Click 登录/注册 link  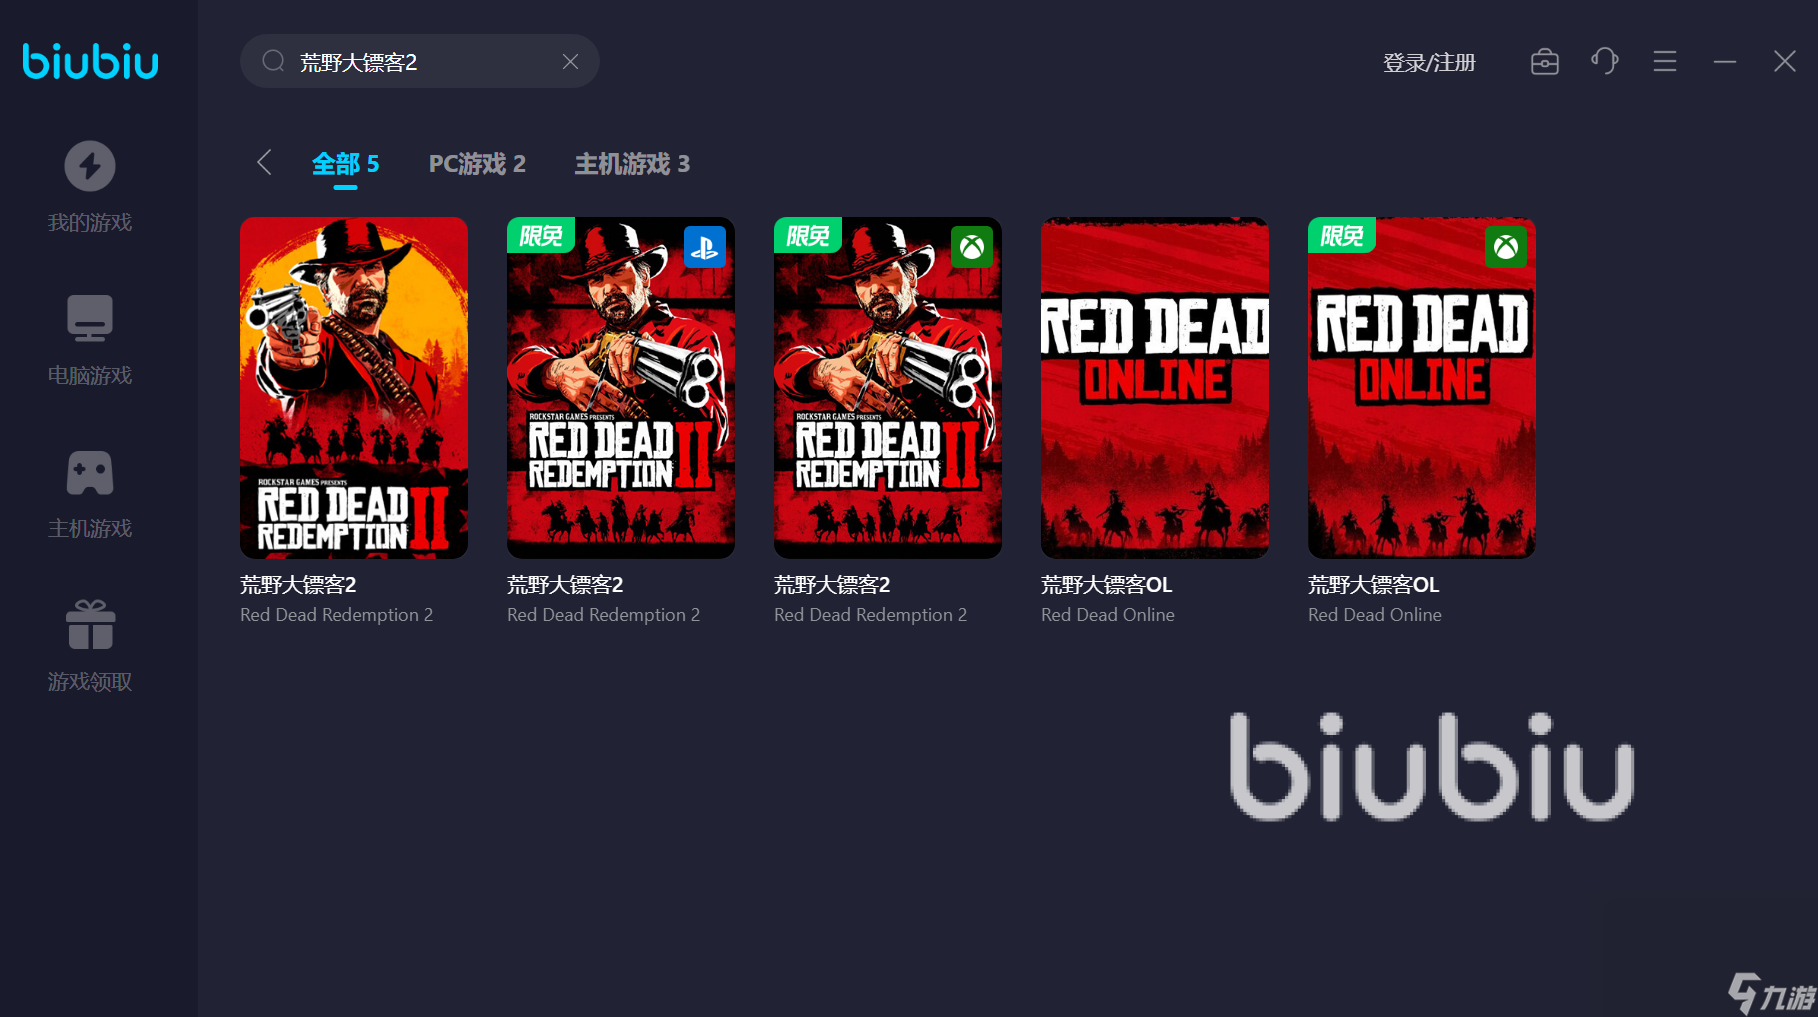click(x=1429, y=62)
